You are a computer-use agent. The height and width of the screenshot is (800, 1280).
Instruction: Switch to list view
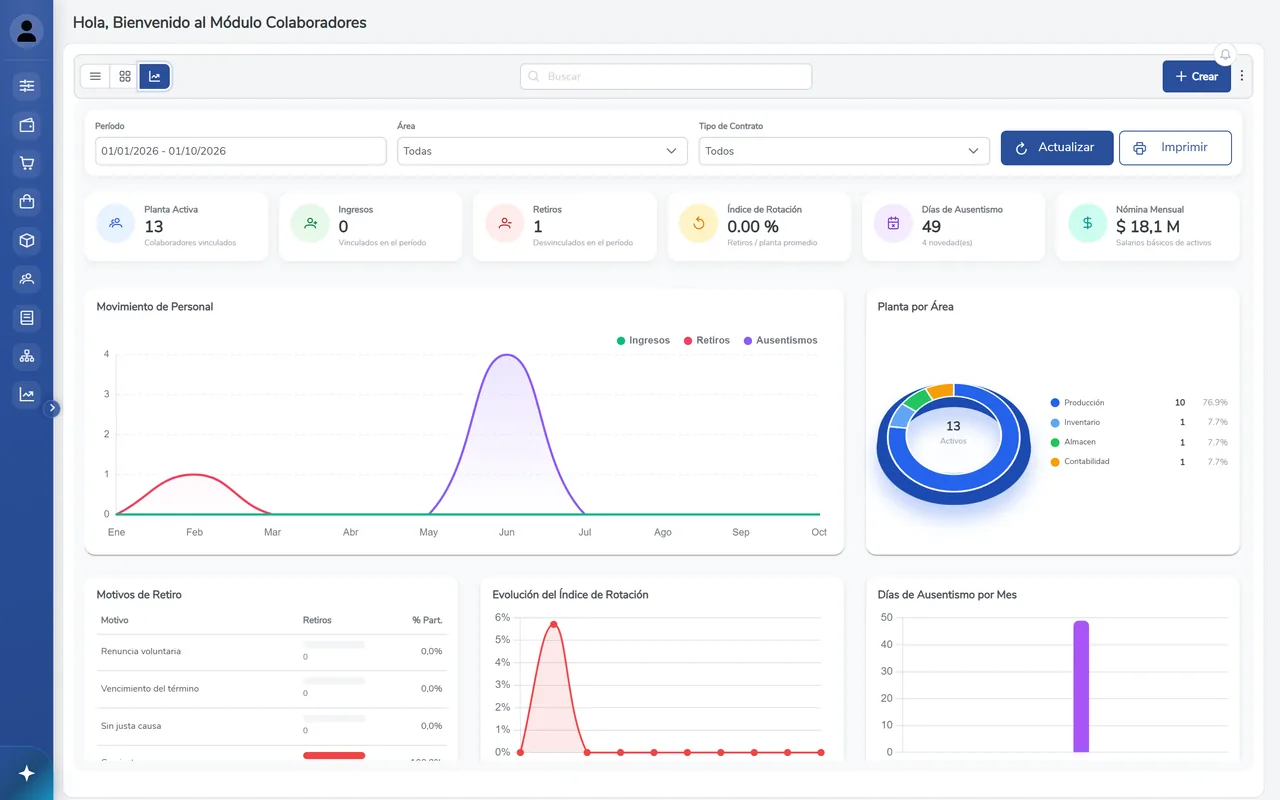95,76
